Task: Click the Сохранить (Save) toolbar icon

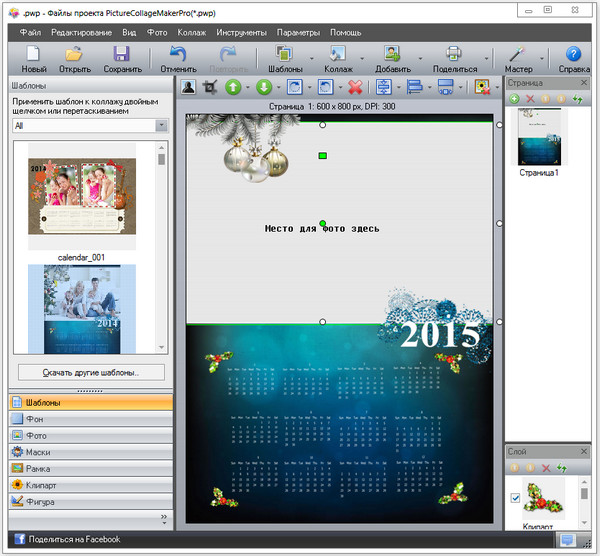Action: pos(122,54)
